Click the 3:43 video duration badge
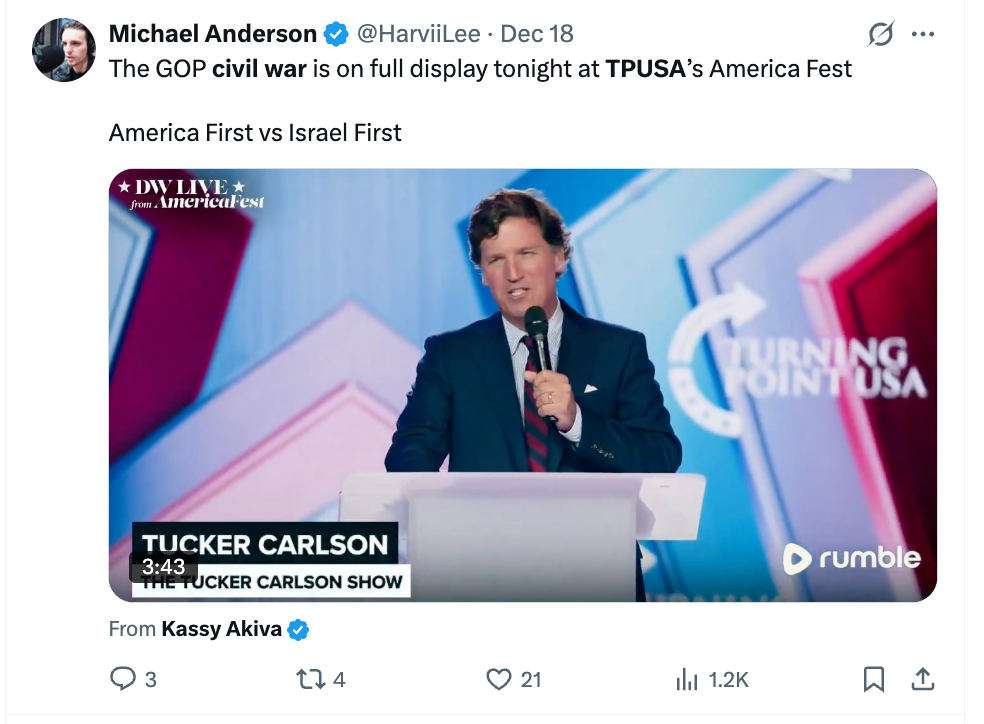This screenshot has height=724, width=984. 162,566
